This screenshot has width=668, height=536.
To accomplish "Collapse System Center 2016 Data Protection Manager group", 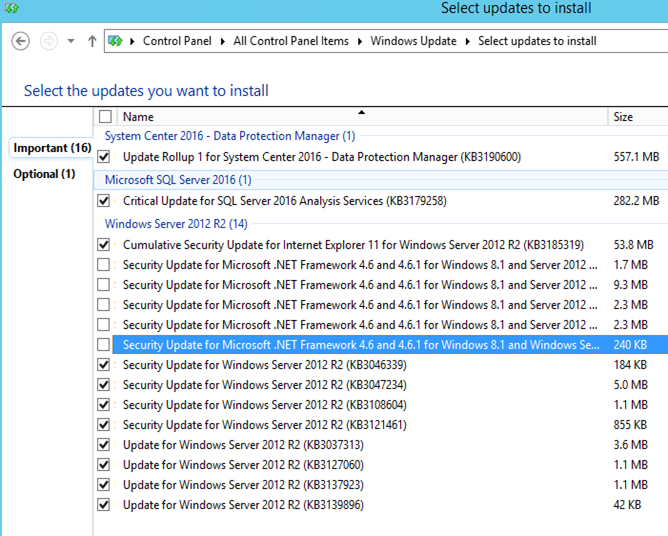I will click(230, 136).
